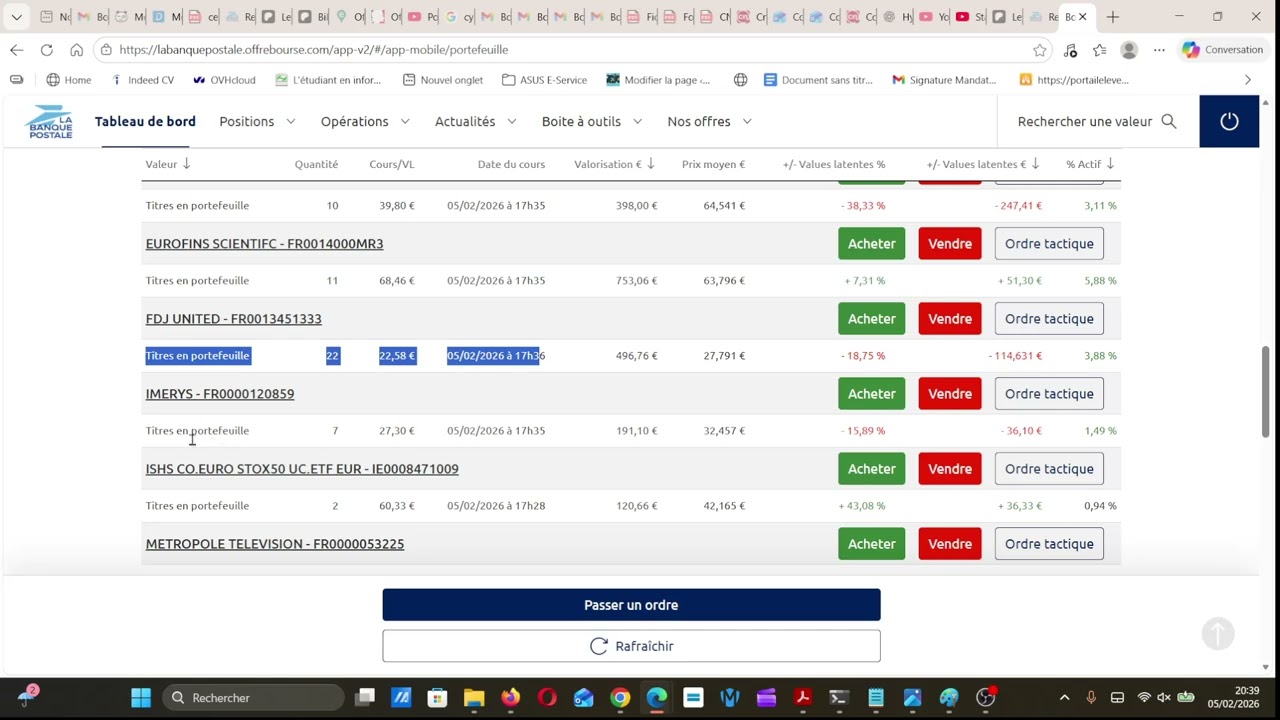Open IMERYS - FR0000120859 link
Viewport: 1280px width, 720px height.
coord(220,394)
